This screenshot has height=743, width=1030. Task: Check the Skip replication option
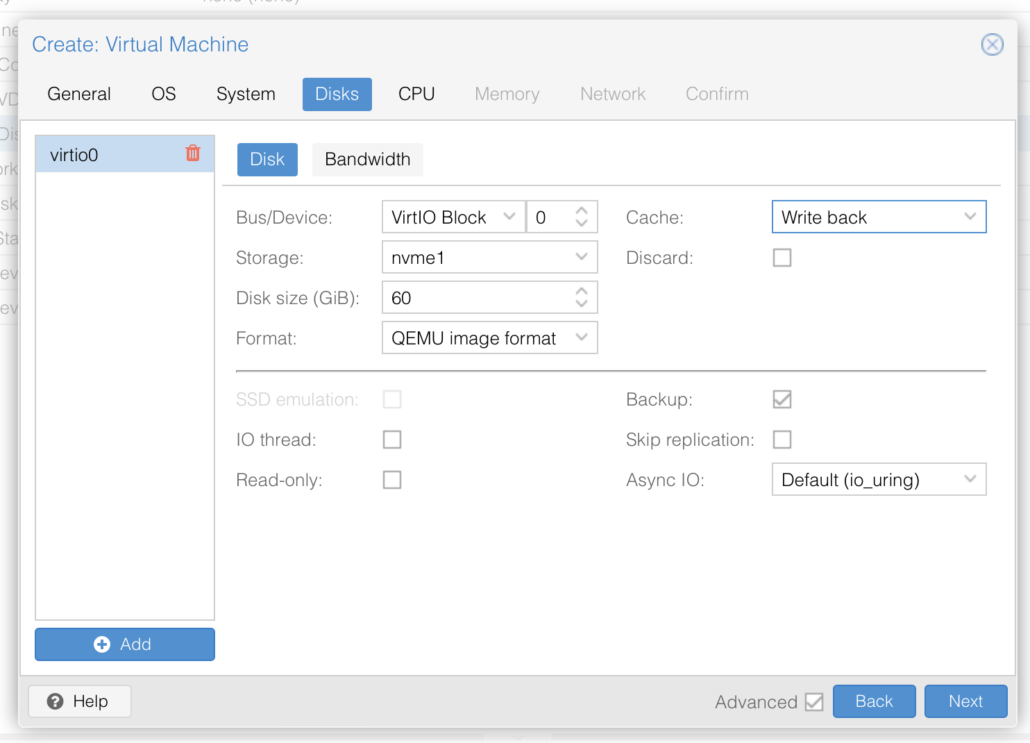tap(782, 440)
